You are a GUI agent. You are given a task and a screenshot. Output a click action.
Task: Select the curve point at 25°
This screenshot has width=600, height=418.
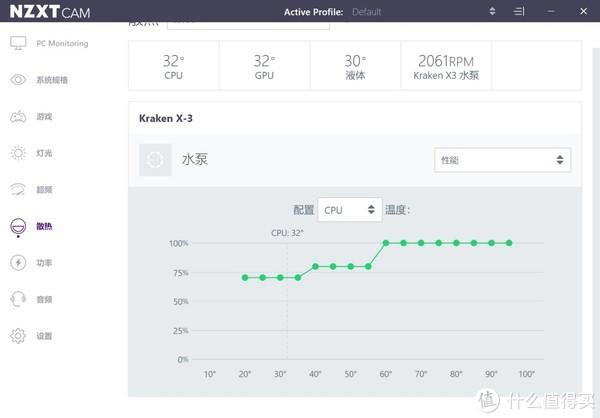coord(262,278)
